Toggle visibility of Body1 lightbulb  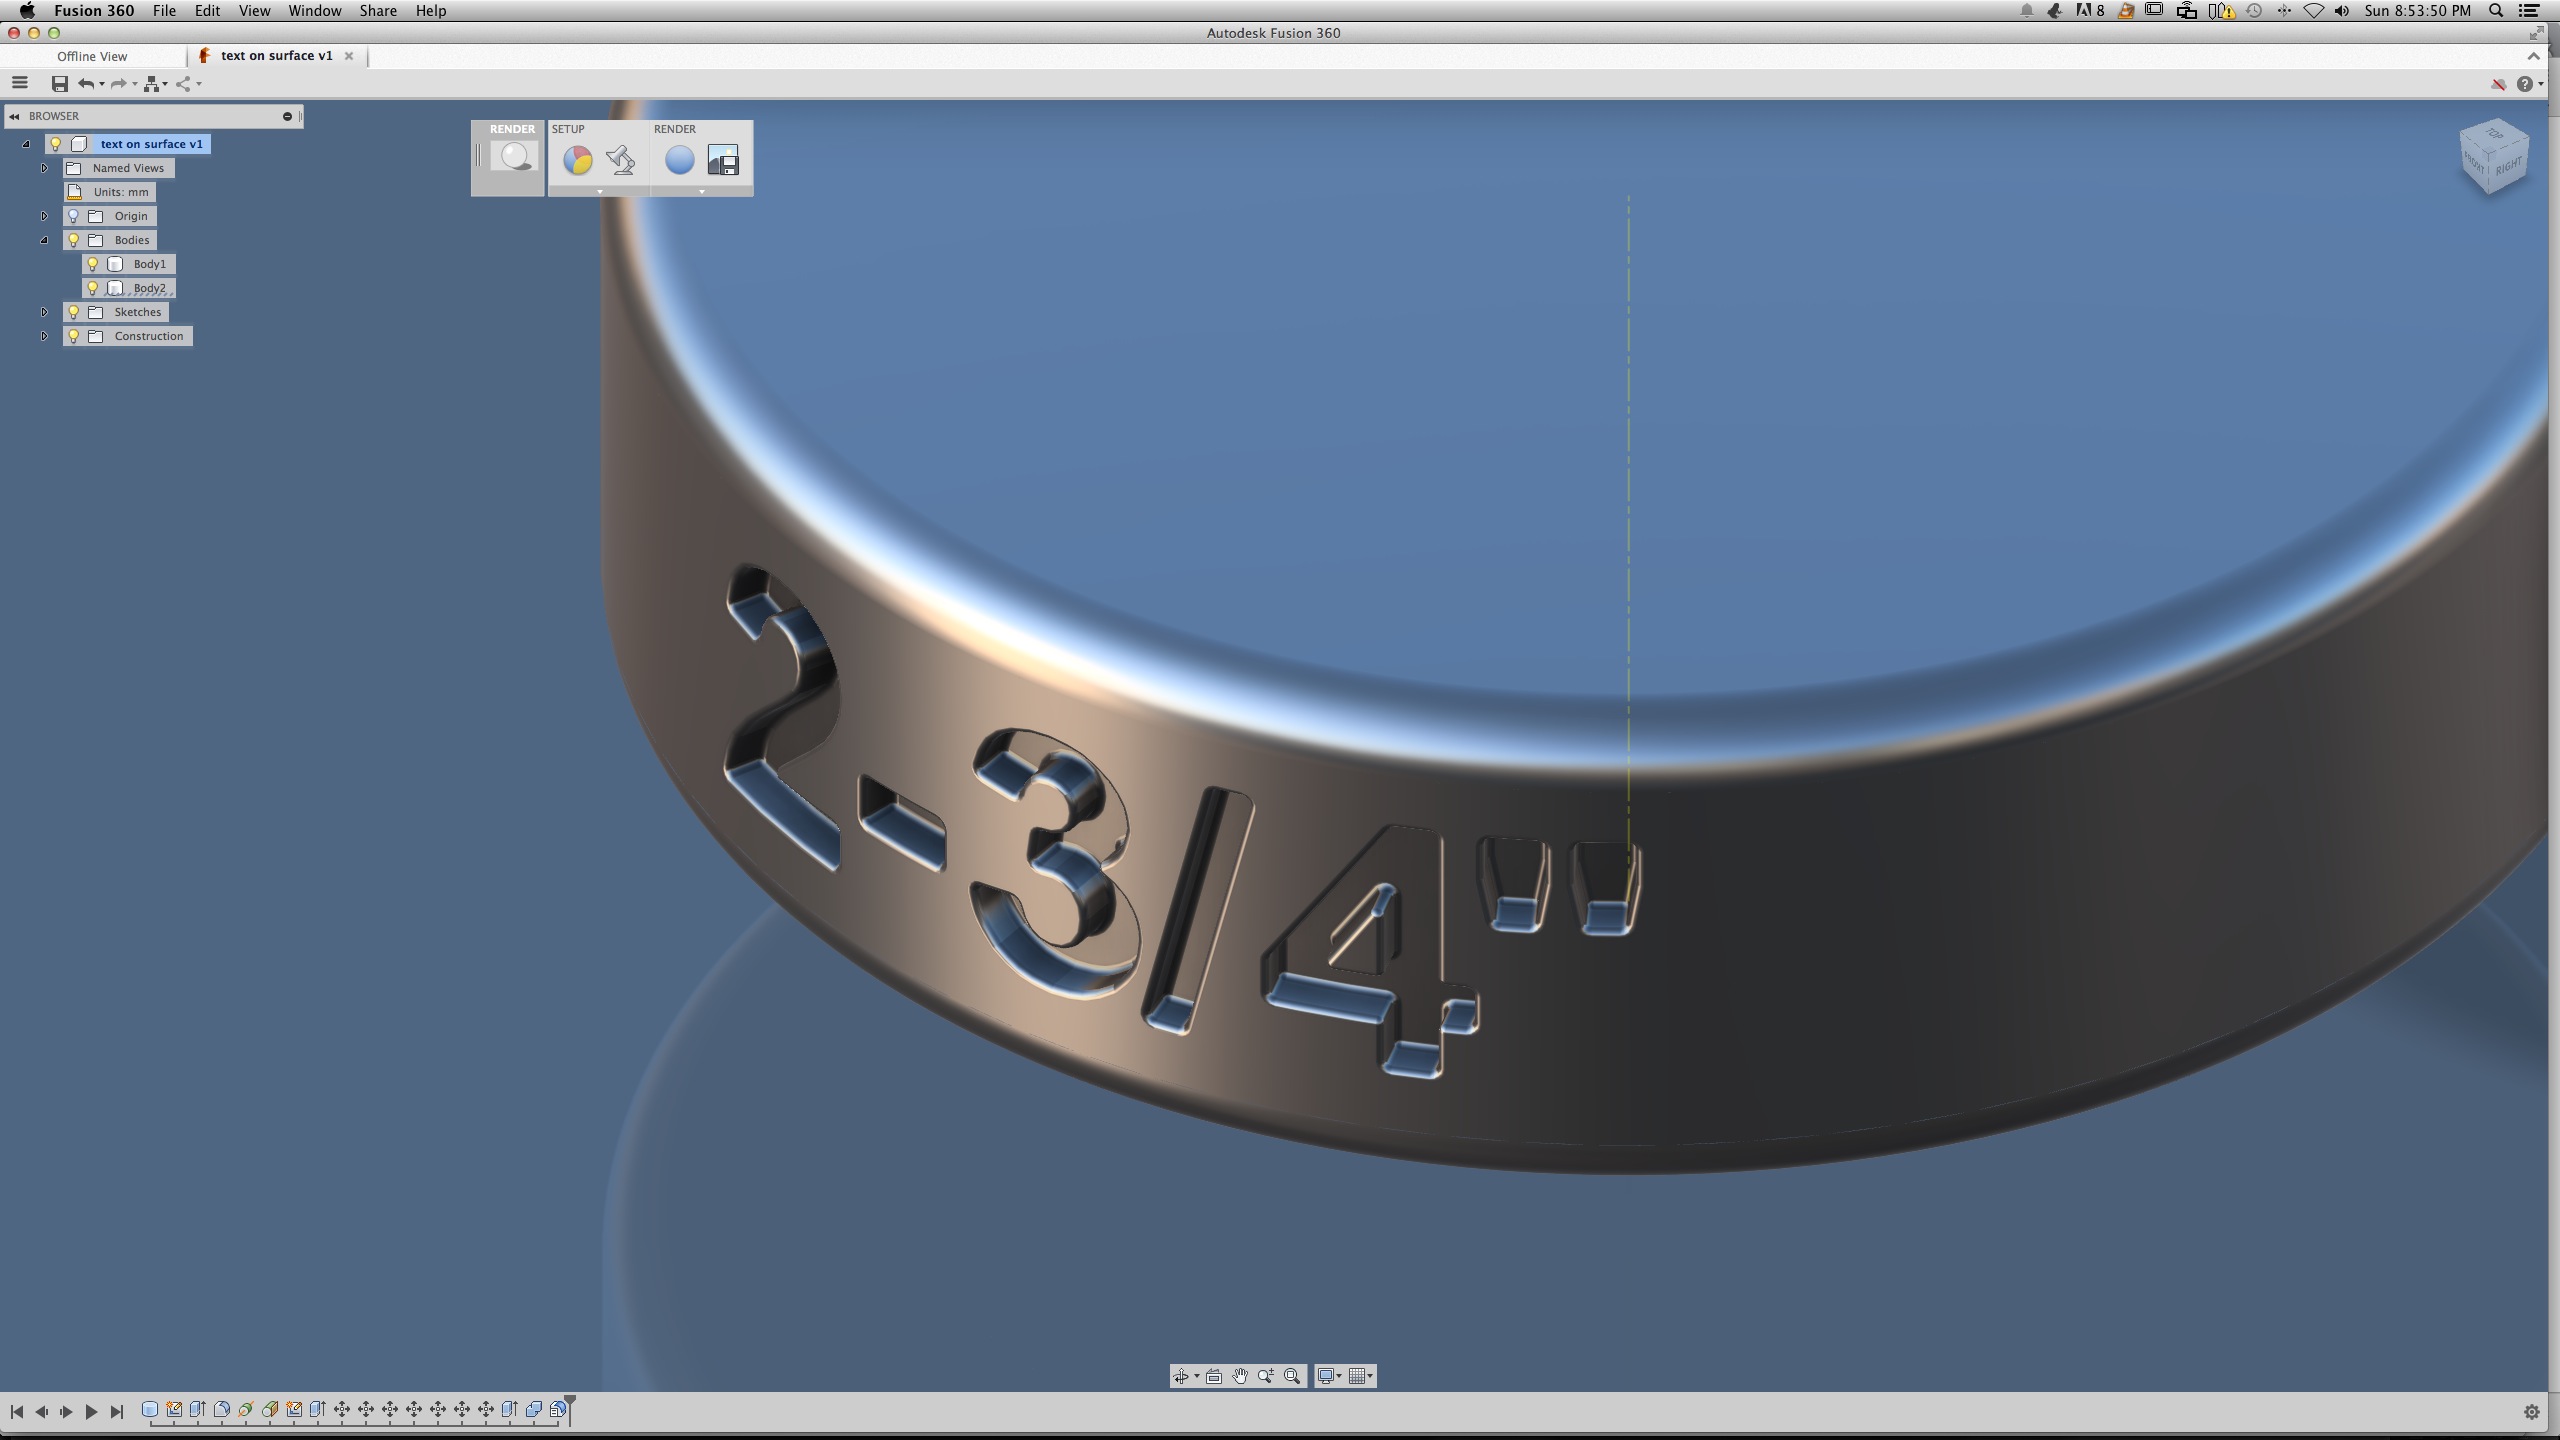(x=92, y=265)
